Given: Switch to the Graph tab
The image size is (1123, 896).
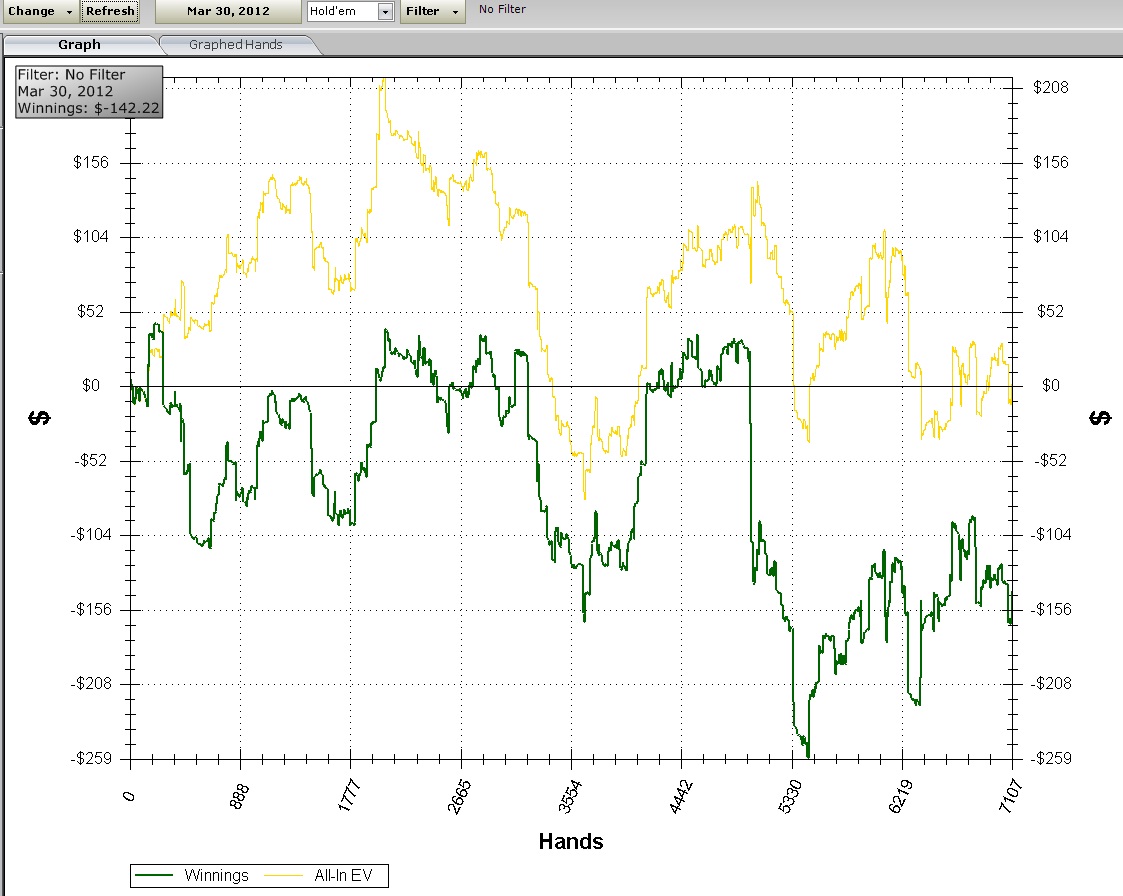Looking at the screenshot, I should tap(80, 44).
